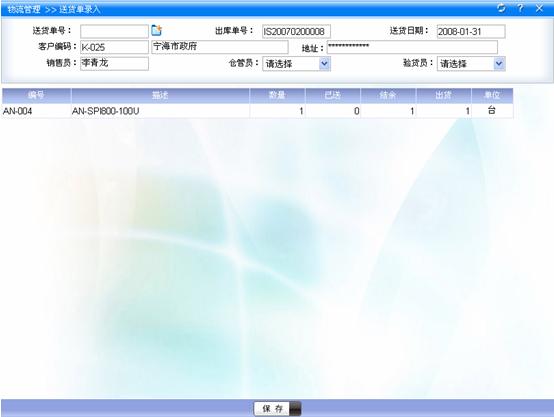Click the 数量 column header
This screenshot has height=417, width=554.
(x=277, y=95)
